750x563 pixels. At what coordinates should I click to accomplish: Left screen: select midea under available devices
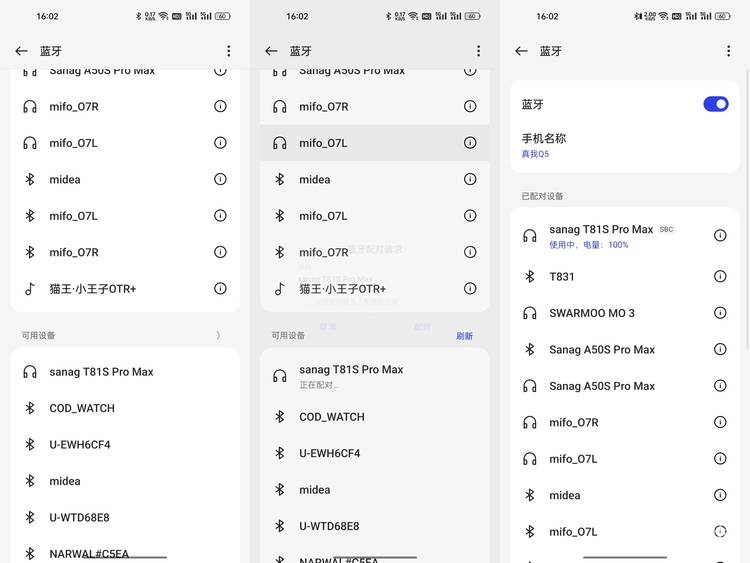[x=125, y=481]
